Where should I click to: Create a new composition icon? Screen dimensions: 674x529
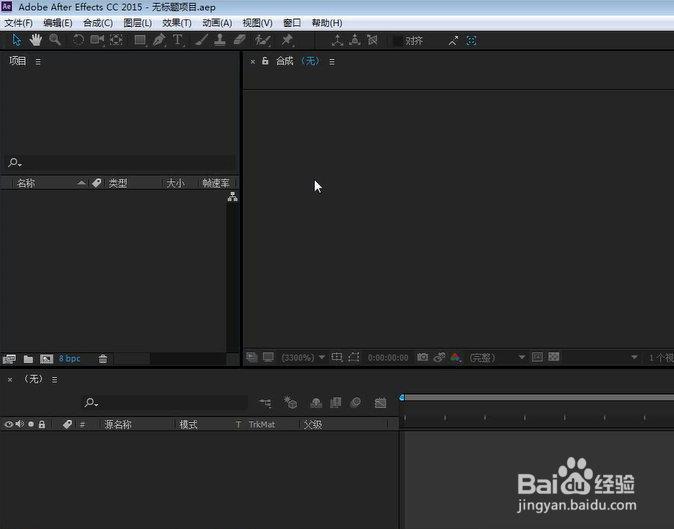[x=46, y=359]
